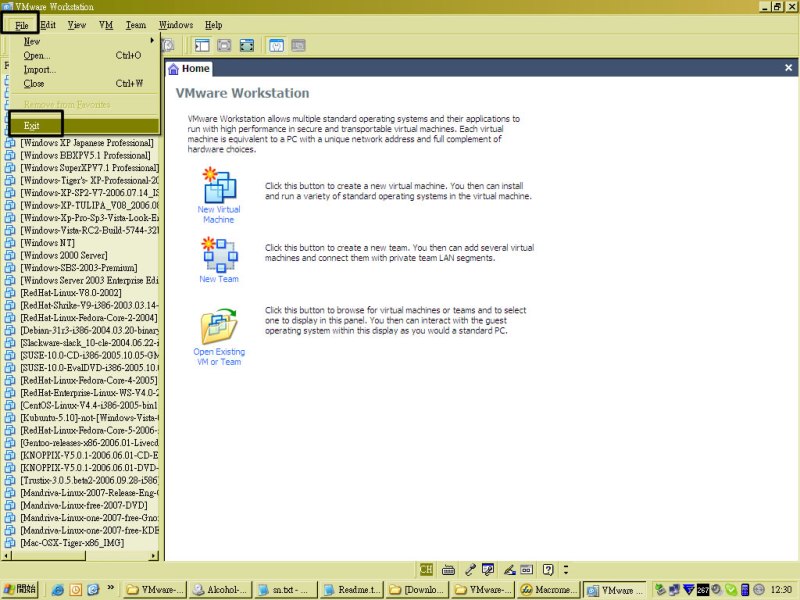
Task: Switch to the Home tab
Action: click(x=189, y=69)
